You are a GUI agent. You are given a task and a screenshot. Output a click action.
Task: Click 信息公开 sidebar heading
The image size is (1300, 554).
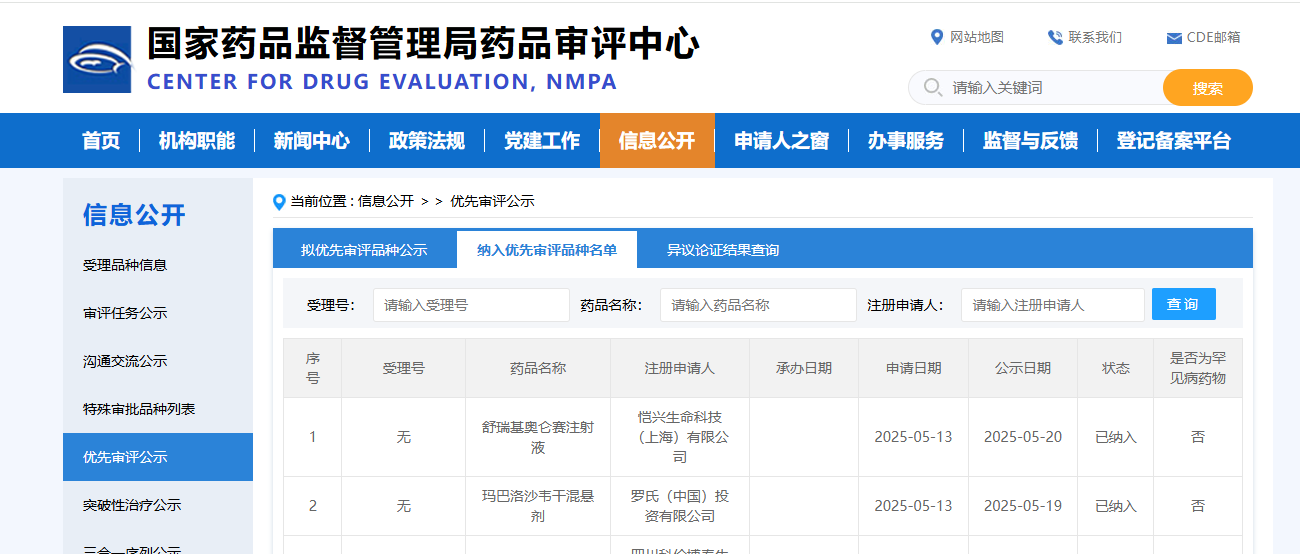pyautogui.click(x=134, y=214)
